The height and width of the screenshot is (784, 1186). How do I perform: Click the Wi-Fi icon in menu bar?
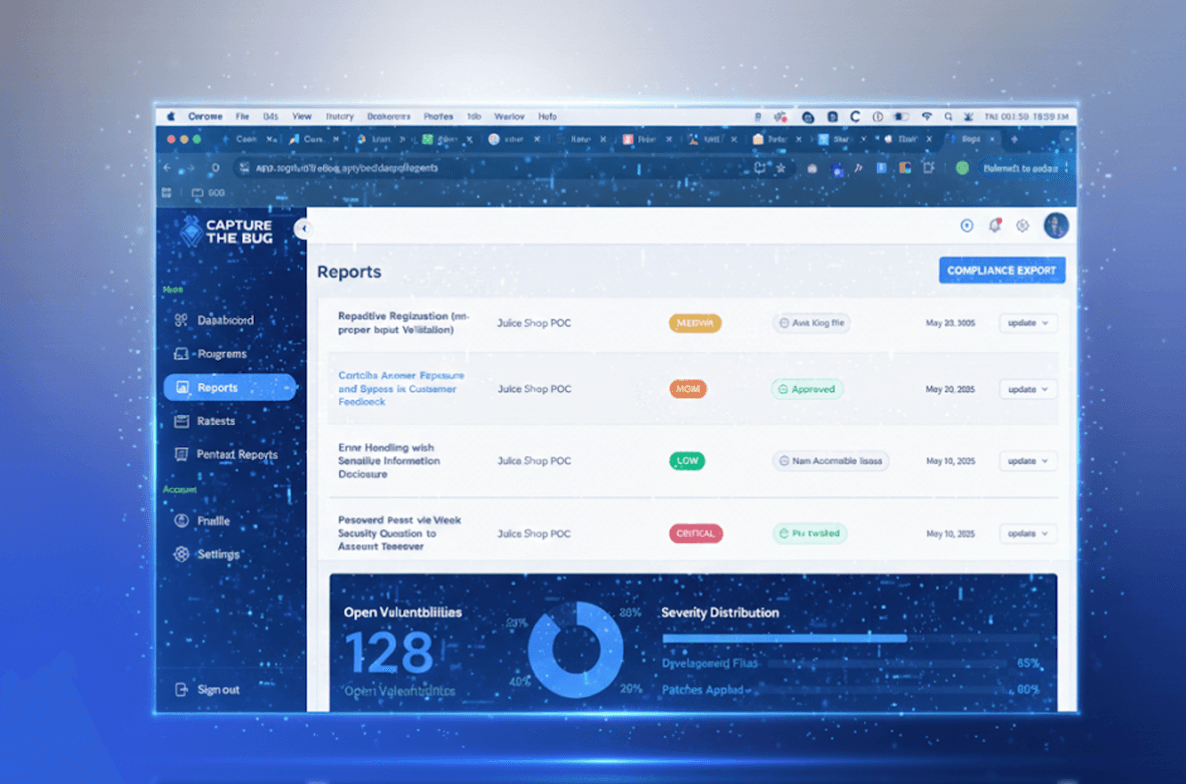tap(926, 116)
